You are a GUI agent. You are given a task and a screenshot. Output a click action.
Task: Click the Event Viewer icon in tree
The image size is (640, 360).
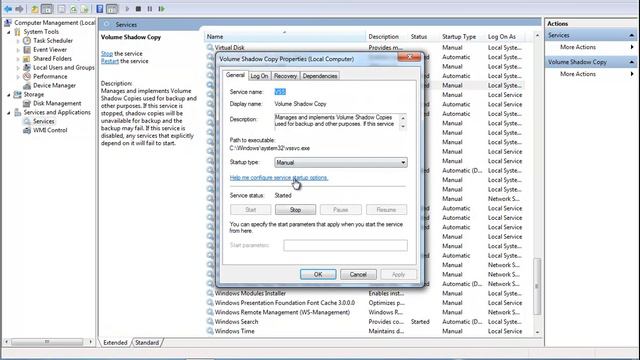(27, 49)
